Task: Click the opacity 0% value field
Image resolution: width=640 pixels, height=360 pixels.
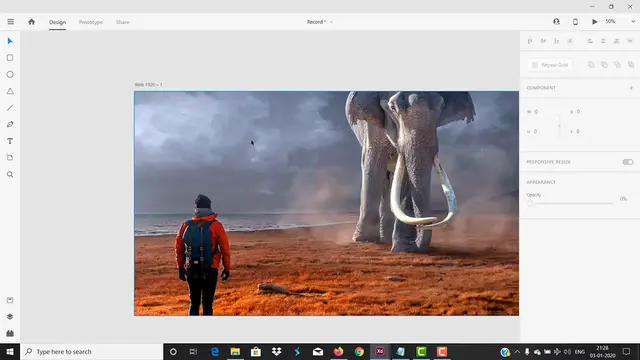Action: [x=623, y=199]
